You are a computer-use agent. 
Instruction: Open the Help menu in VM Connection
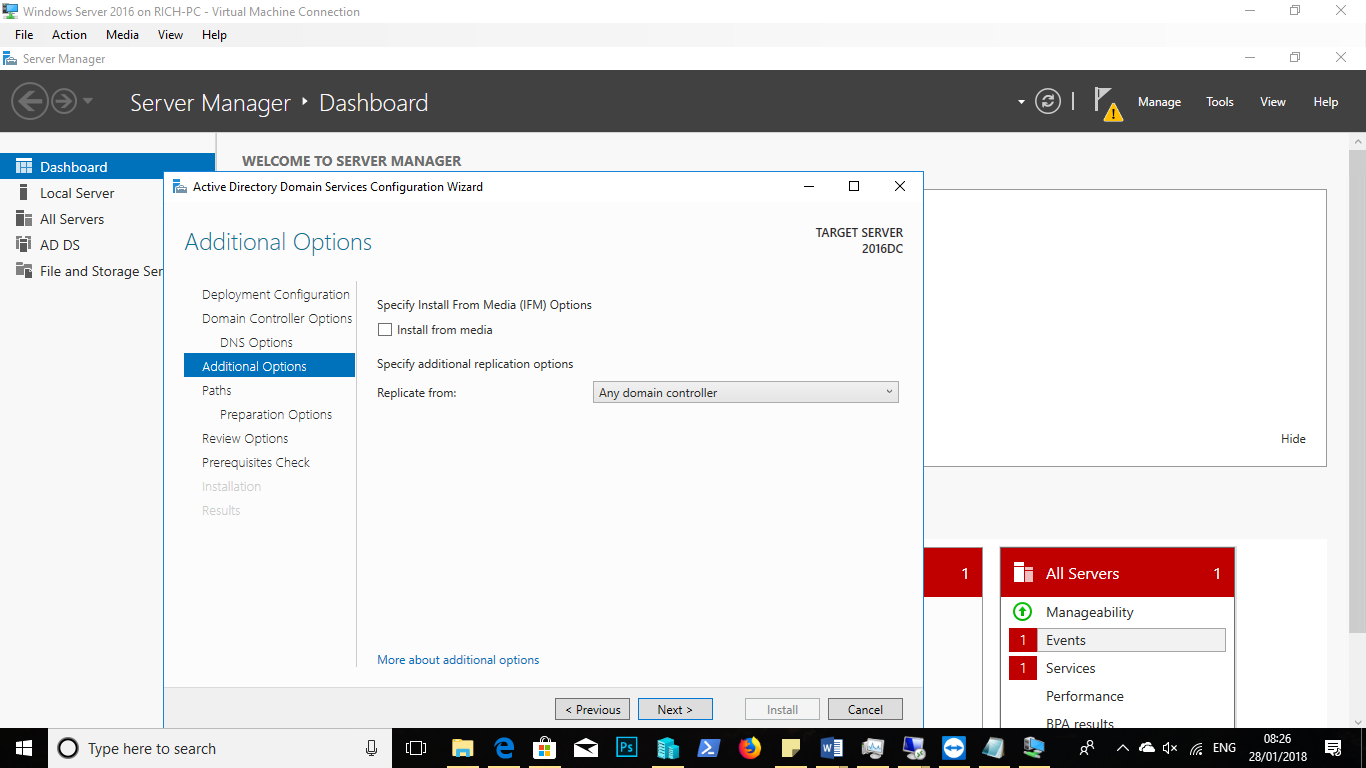(214, 34)
